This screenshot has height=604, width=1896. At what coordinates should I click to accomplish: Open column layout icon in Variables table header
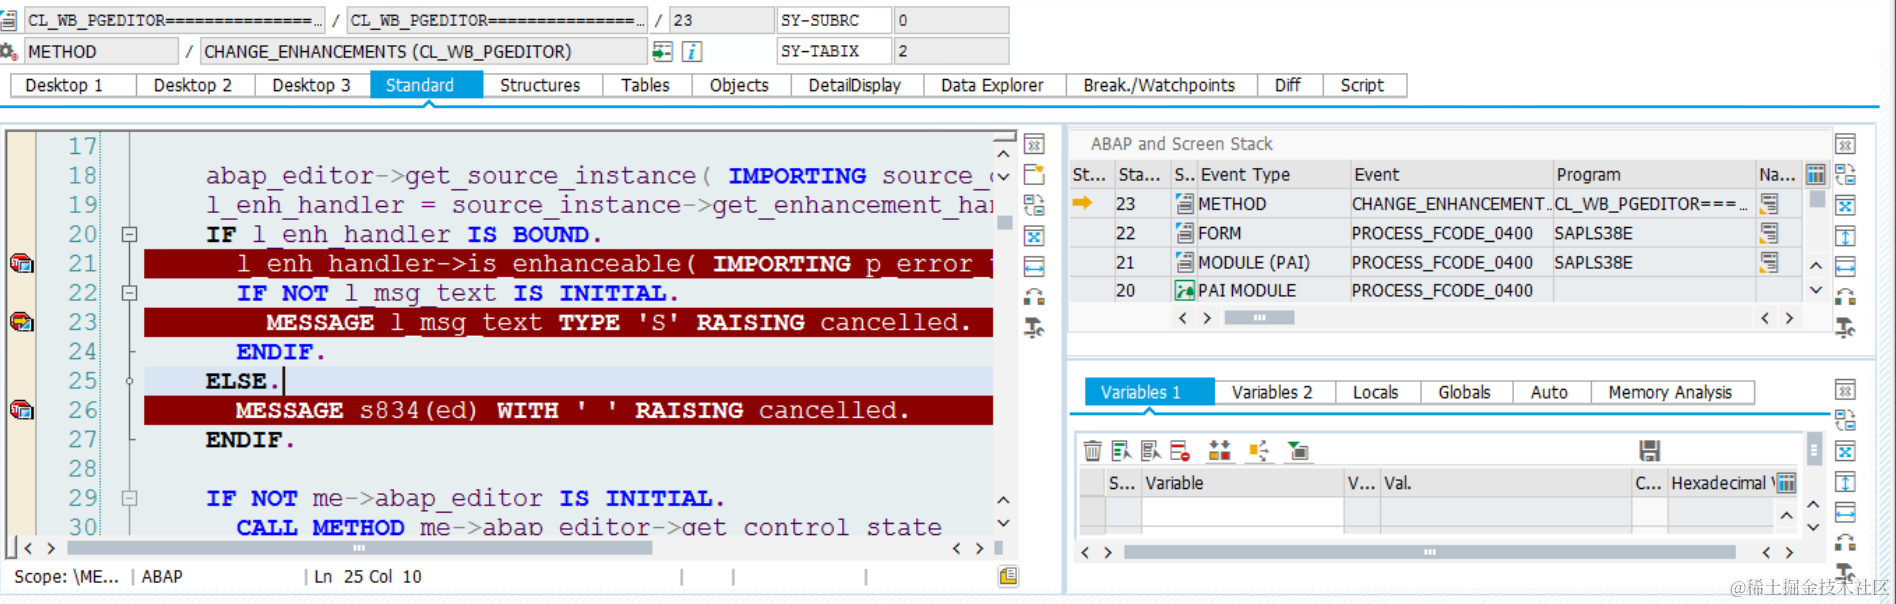(x=1786, y=483)
